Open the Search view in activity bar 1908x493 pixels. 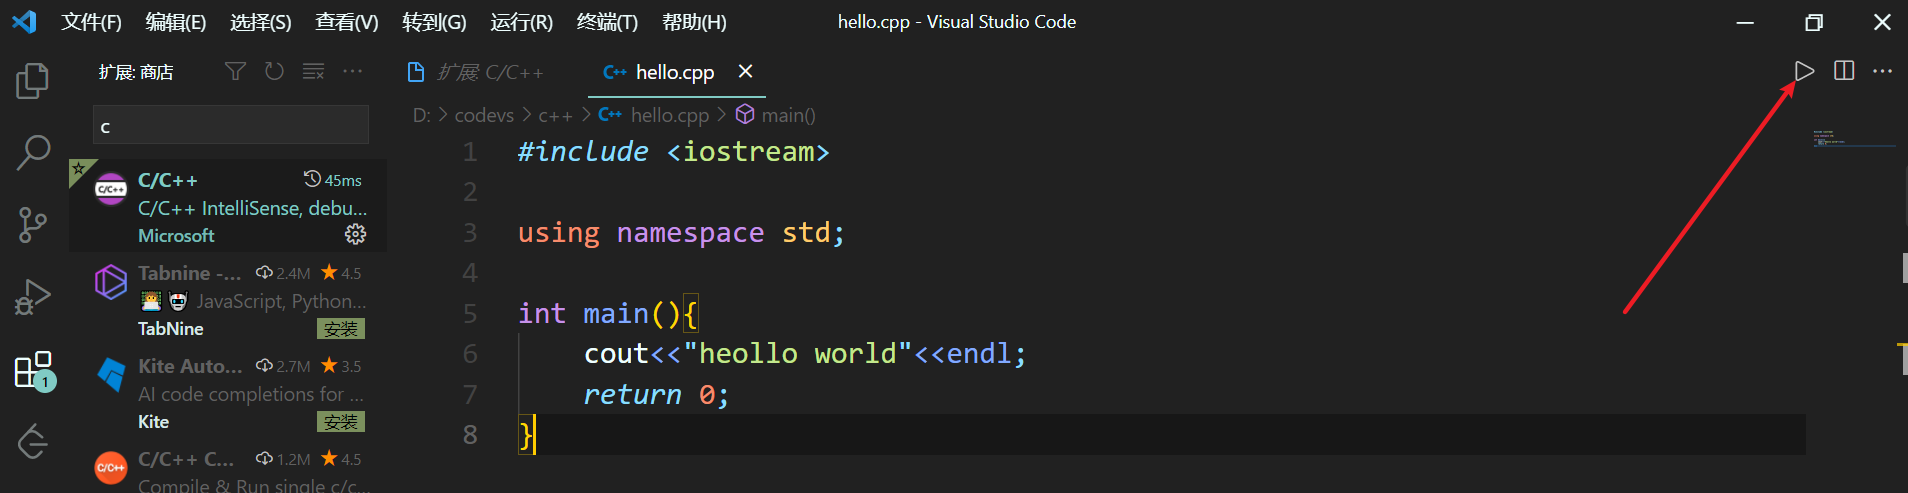click(32, 153)
